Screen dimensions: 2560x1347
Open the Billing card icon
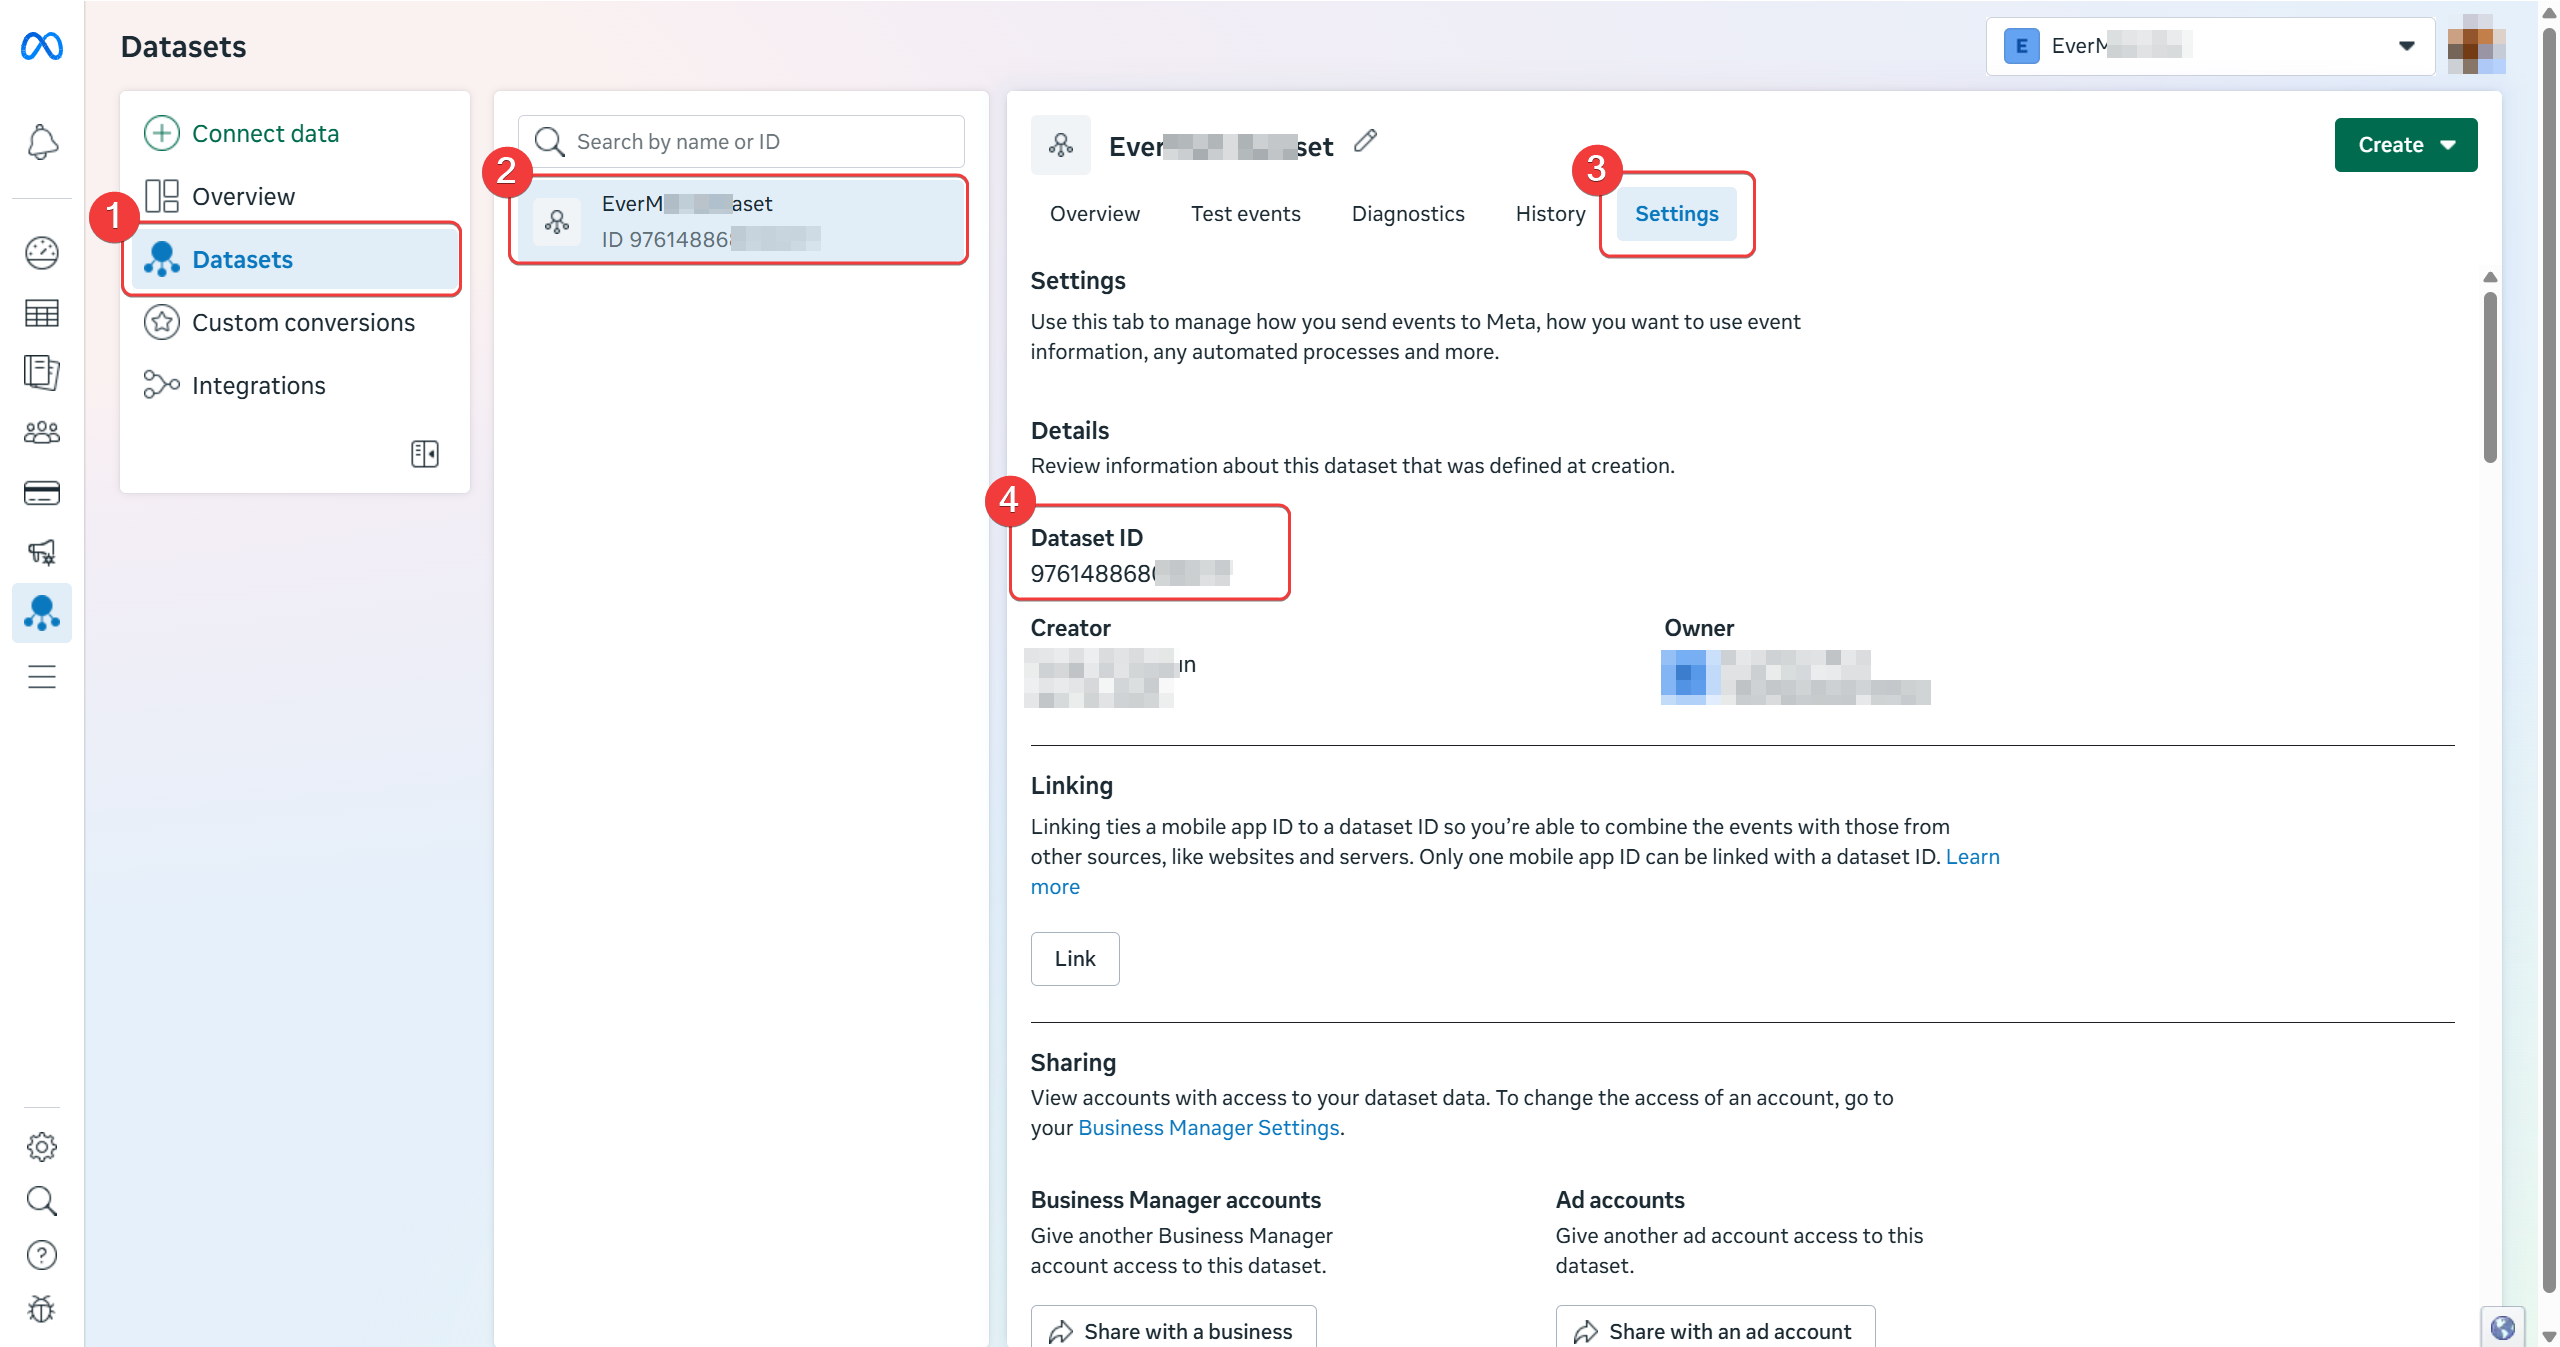42,493
